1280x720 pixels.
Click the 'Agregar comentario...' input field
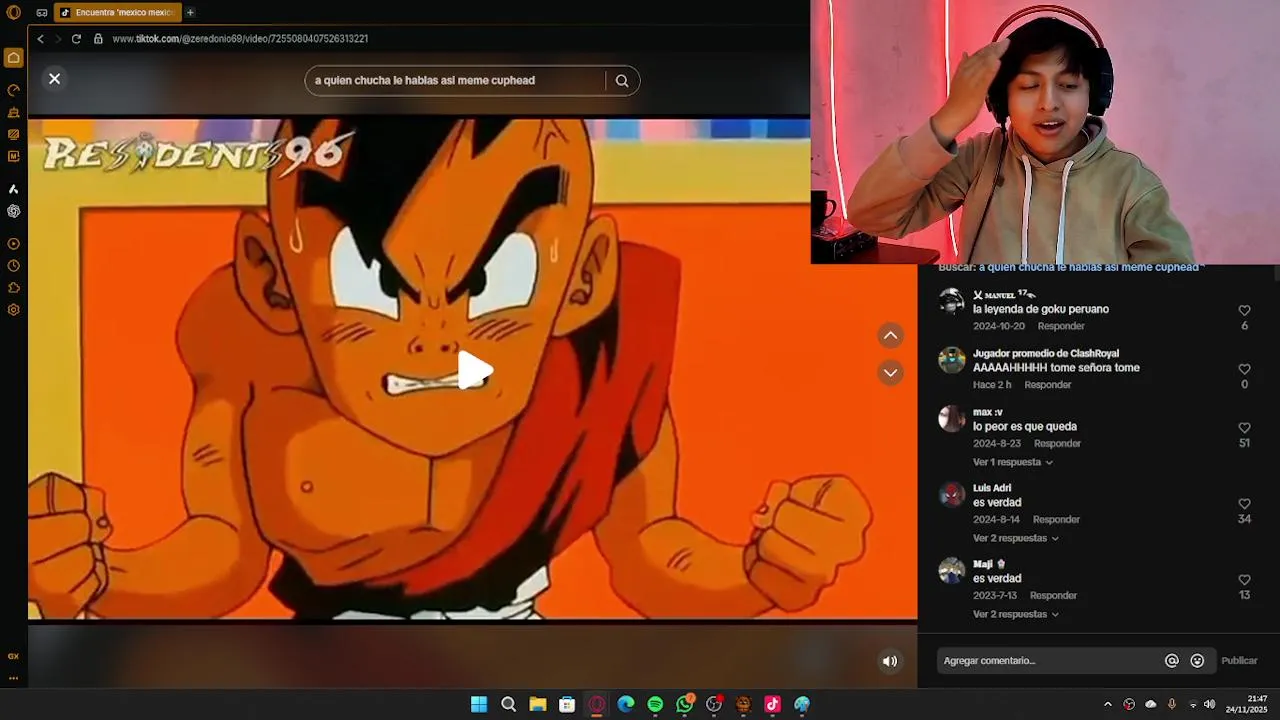pos(1050,660)
